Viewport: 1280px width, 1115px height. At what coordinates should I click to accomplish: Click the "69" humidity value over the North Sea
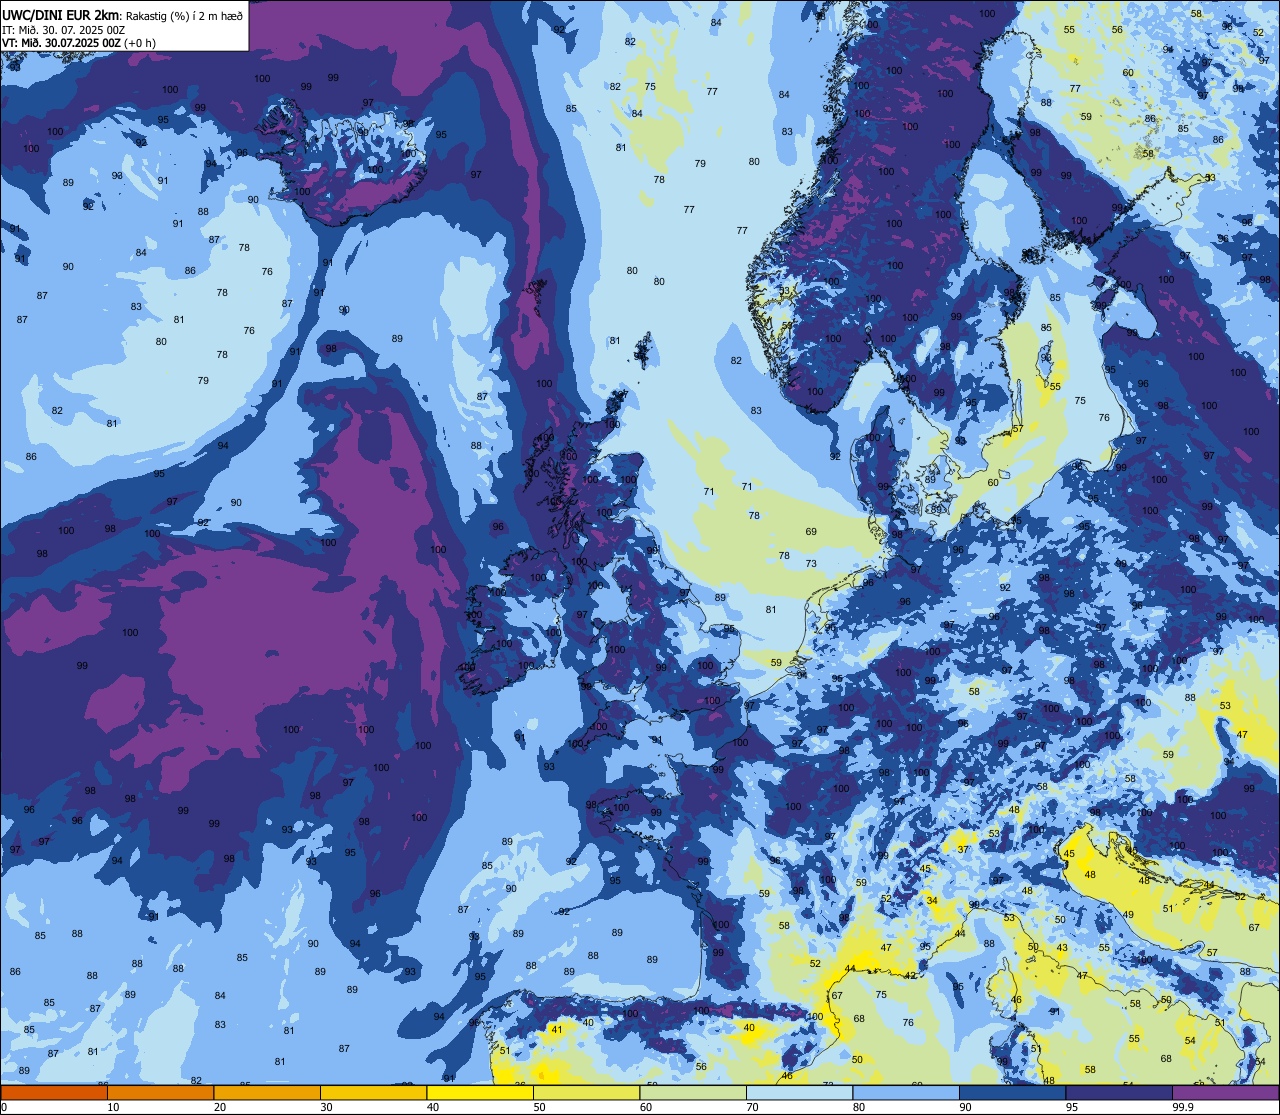click(x=811, y=532)
